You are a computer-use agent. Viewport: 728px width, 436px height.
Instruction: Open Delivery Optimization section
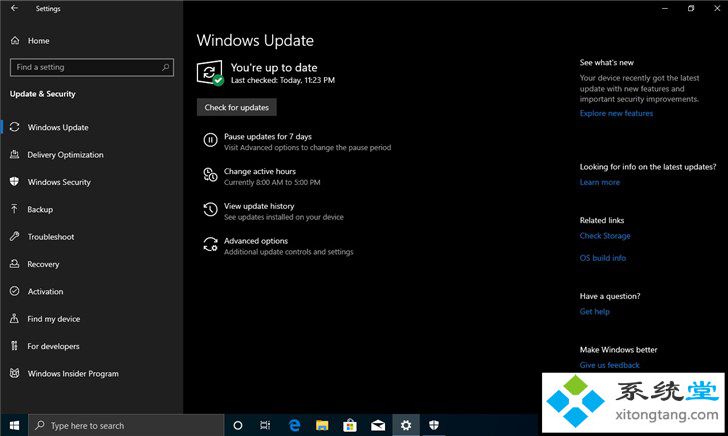65,155
